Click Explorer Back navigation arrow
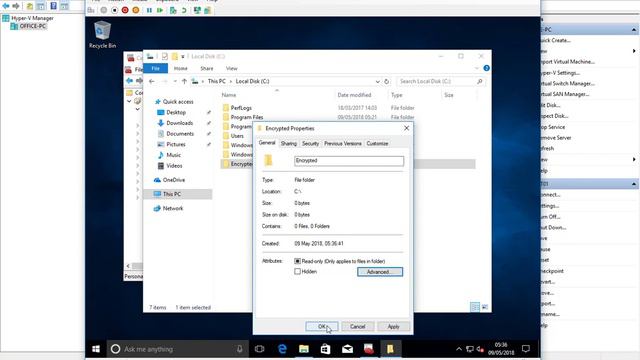 [x=152, y=81]
